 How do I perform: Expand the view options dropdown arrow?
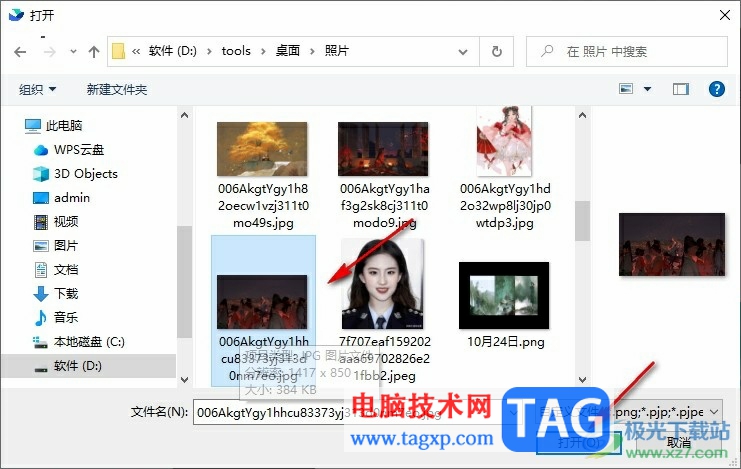pyautogui.click(x=647, y=88)
